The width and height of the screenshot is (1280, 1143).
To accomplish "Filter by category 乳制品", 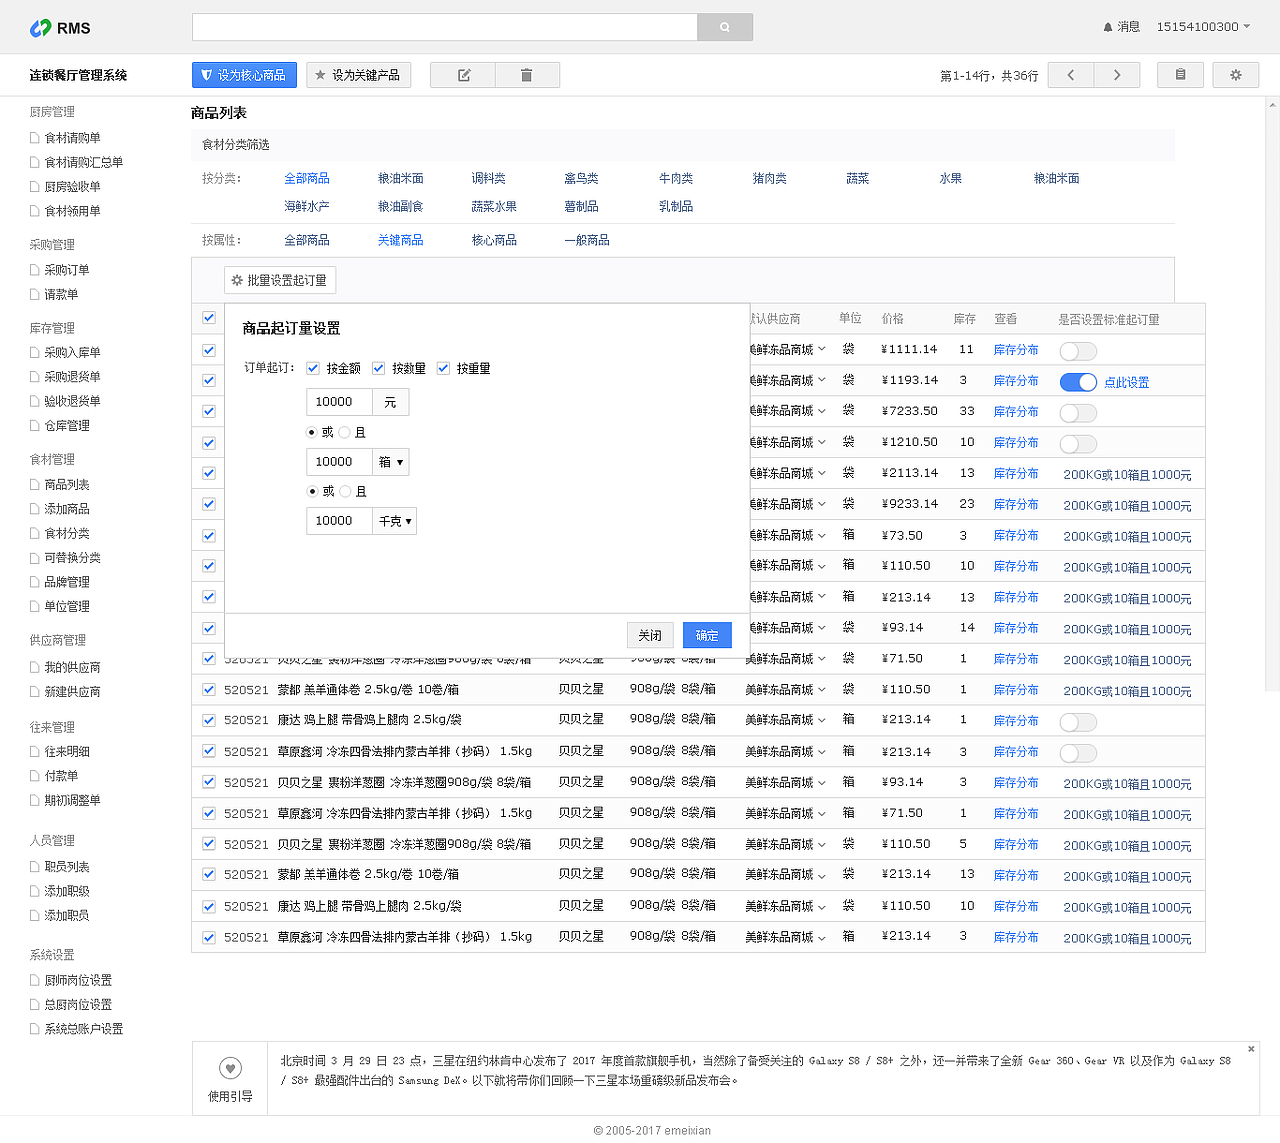I will (x=676, y=206).
